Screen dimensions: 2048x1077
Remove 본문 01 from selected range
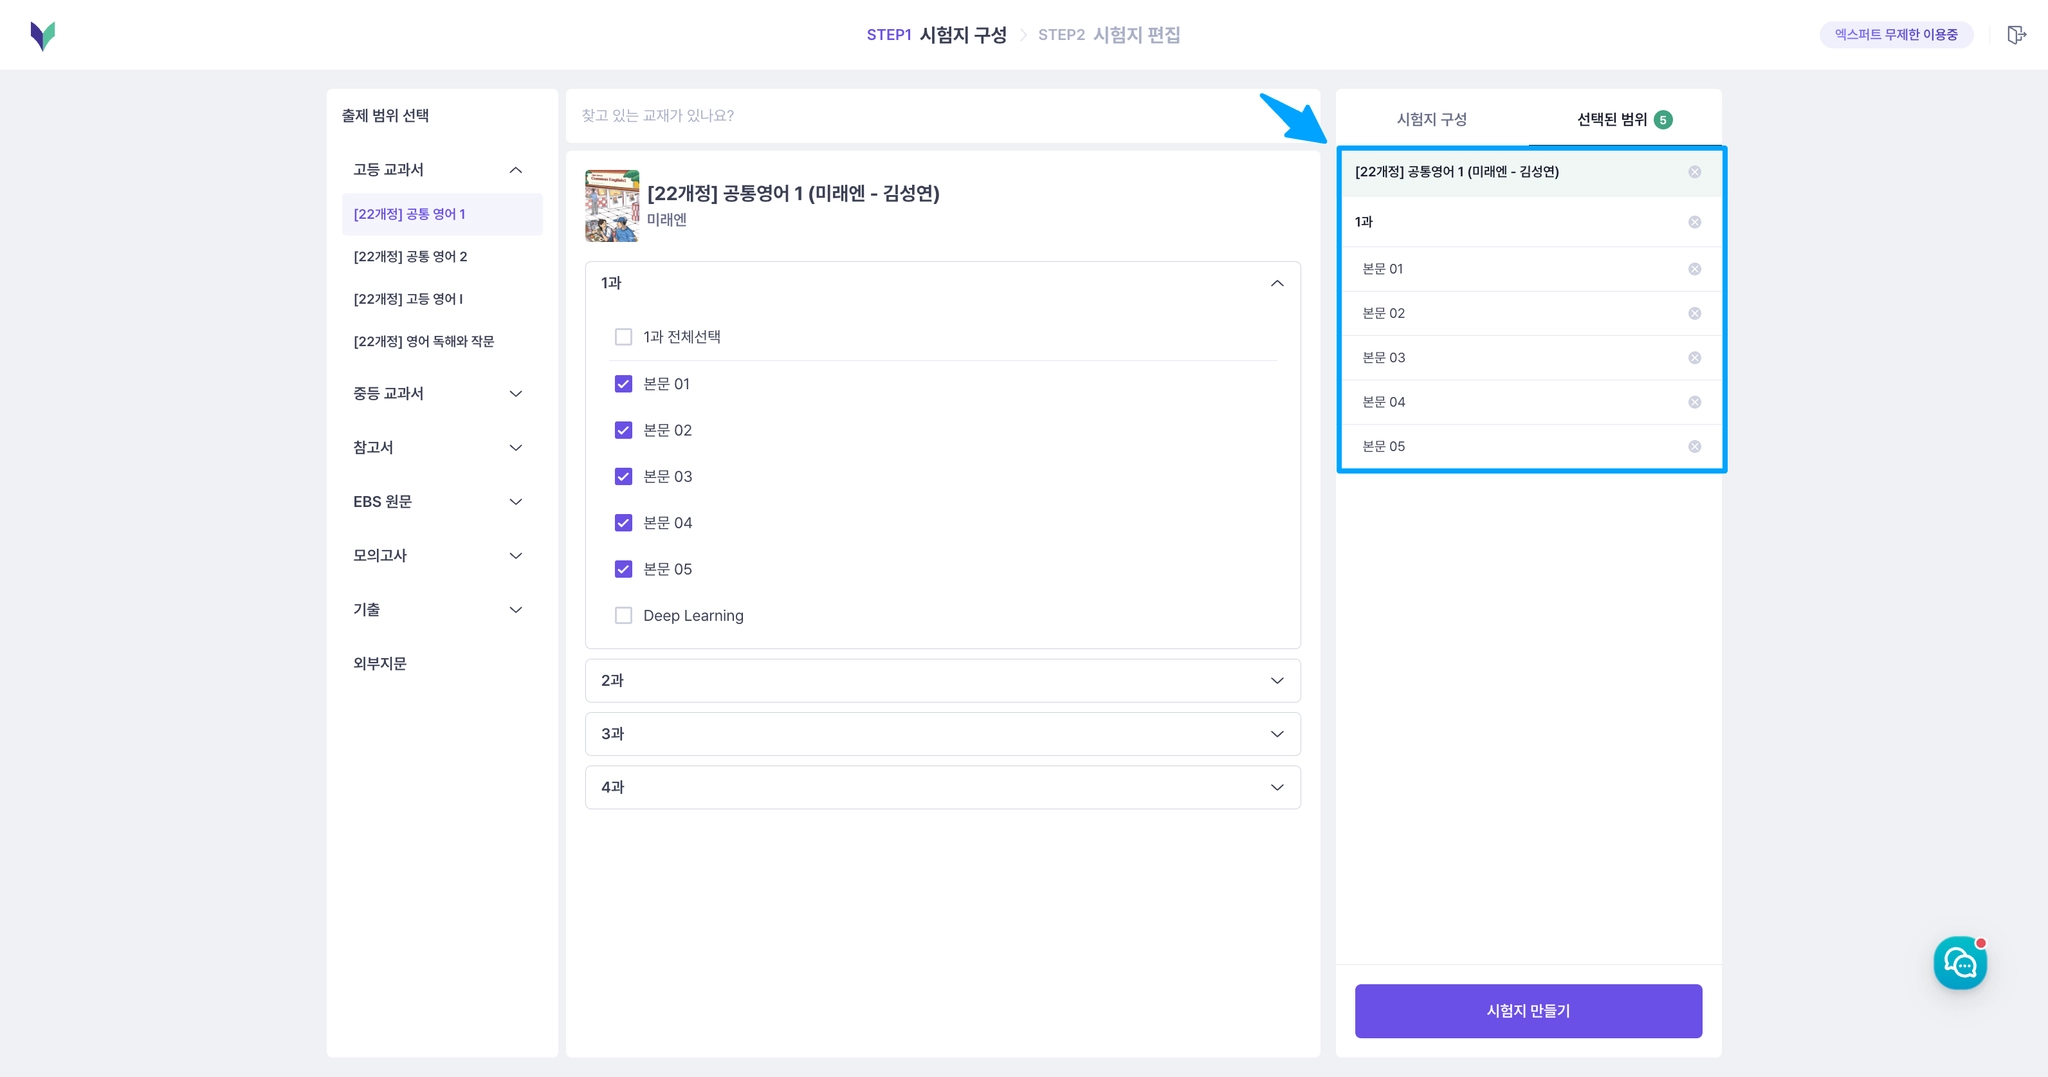click(1694, 269)
